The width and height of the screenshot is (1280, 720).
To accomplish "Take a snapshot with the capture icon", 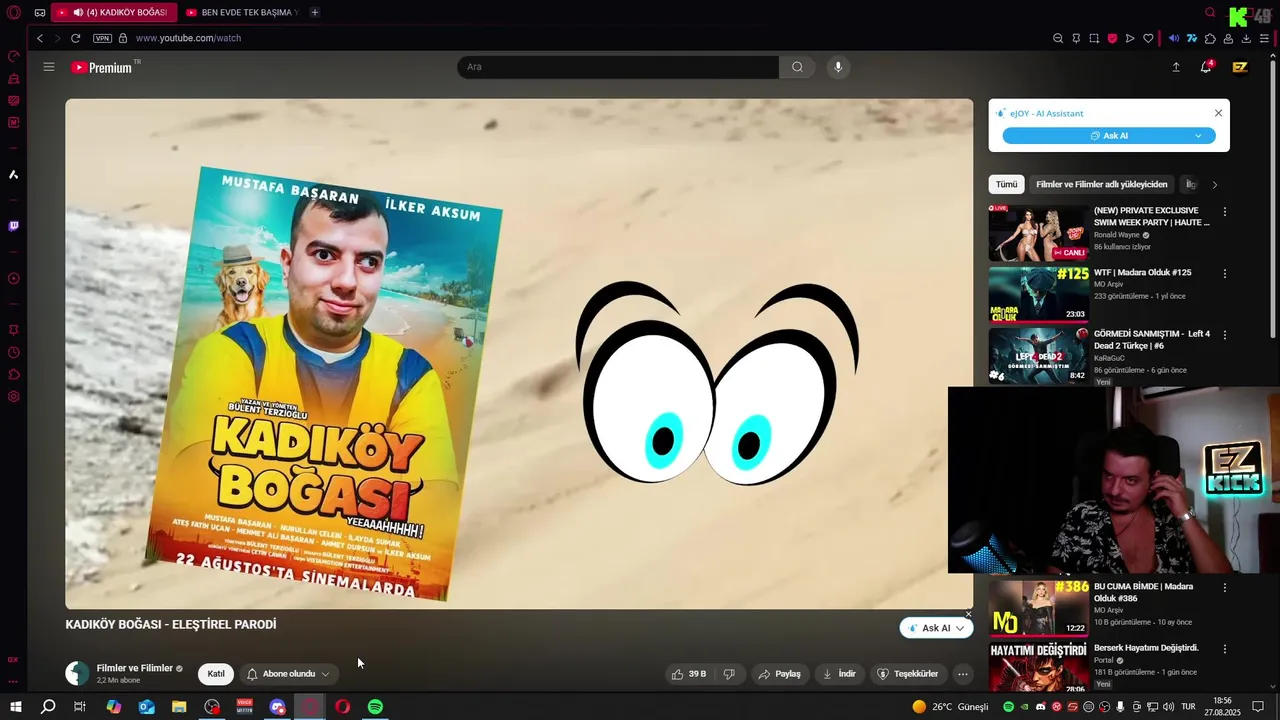I will click(1094, 38).
